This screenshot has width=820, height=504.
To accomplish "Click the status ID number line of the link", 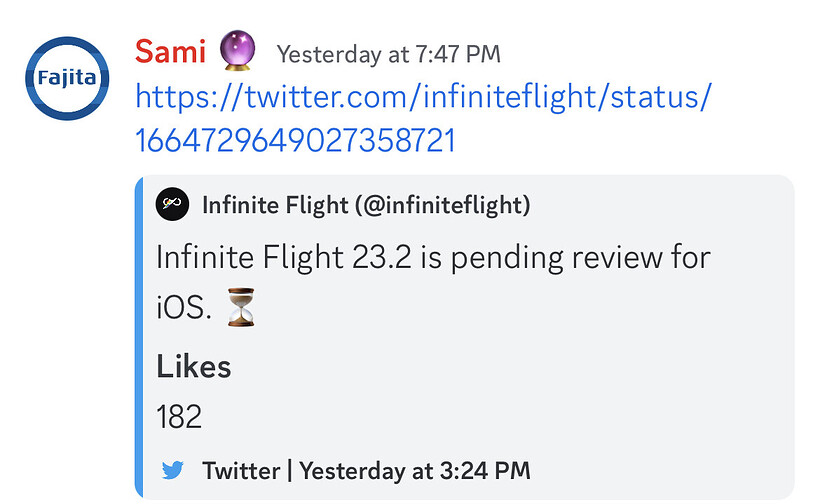I will [295, 140].
